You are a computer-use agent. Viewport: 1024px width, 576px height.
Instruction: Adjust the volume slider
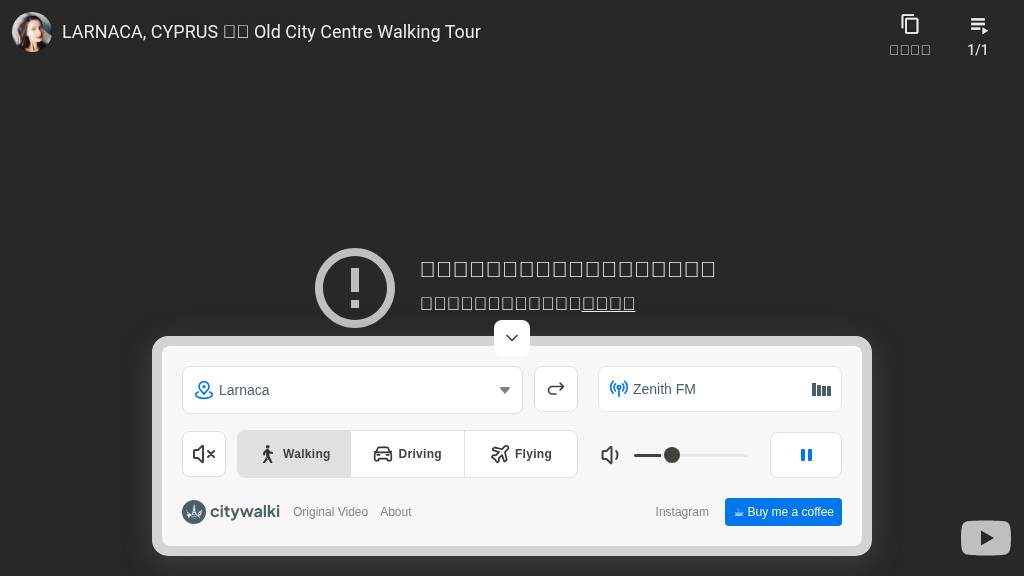[x=672, y=455]
